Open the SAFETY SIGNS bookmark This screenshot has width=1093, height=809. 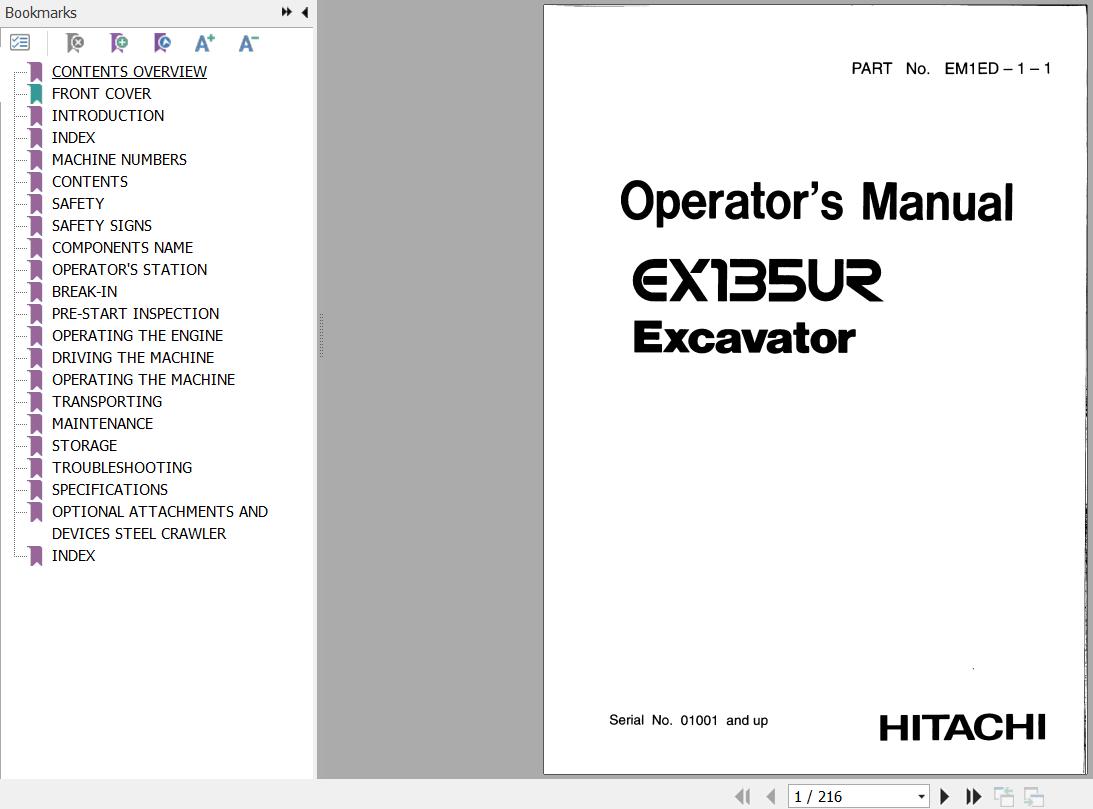(102, 226)
